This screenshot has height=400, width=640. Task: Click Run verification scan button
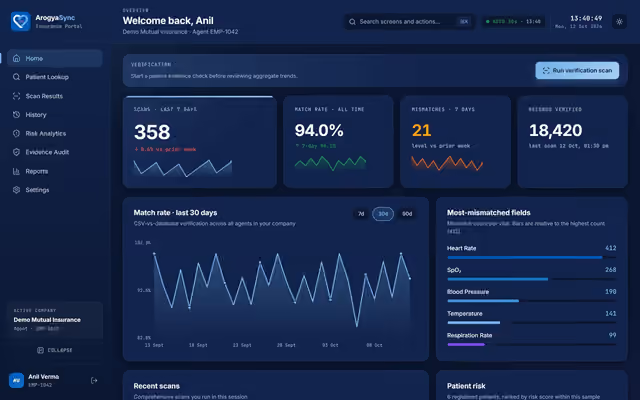pos(577,71)
